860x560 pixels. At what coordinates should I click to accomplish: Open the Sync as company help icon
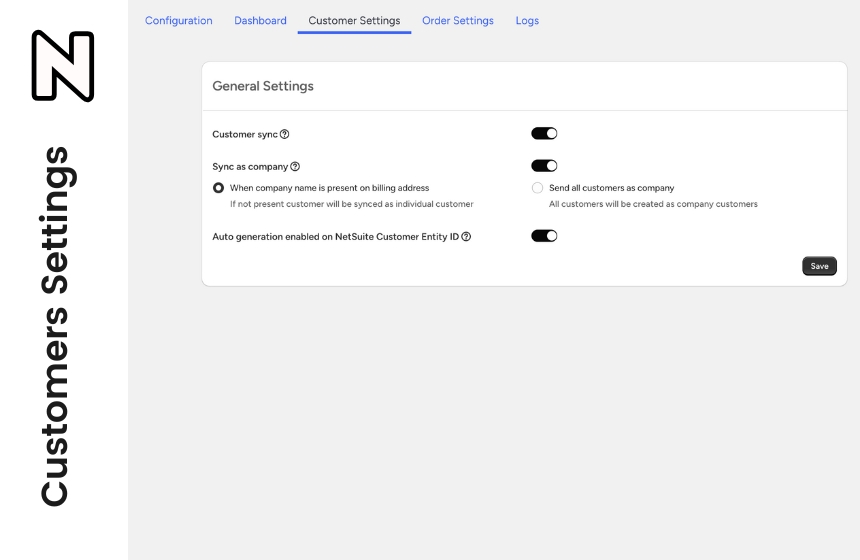click(x=295, y=166)
